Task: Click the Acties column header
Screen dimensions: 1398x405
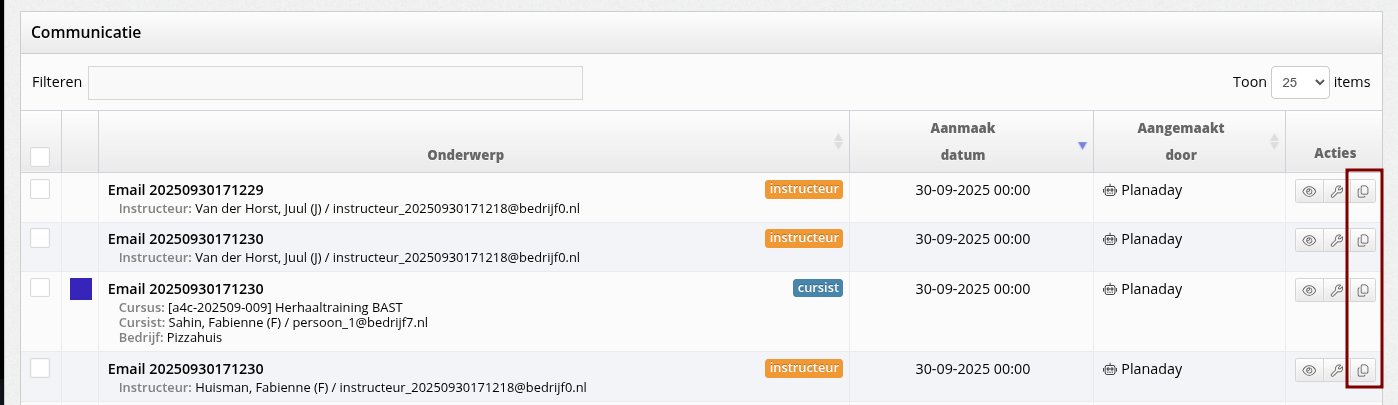Action: (1335, 153)
